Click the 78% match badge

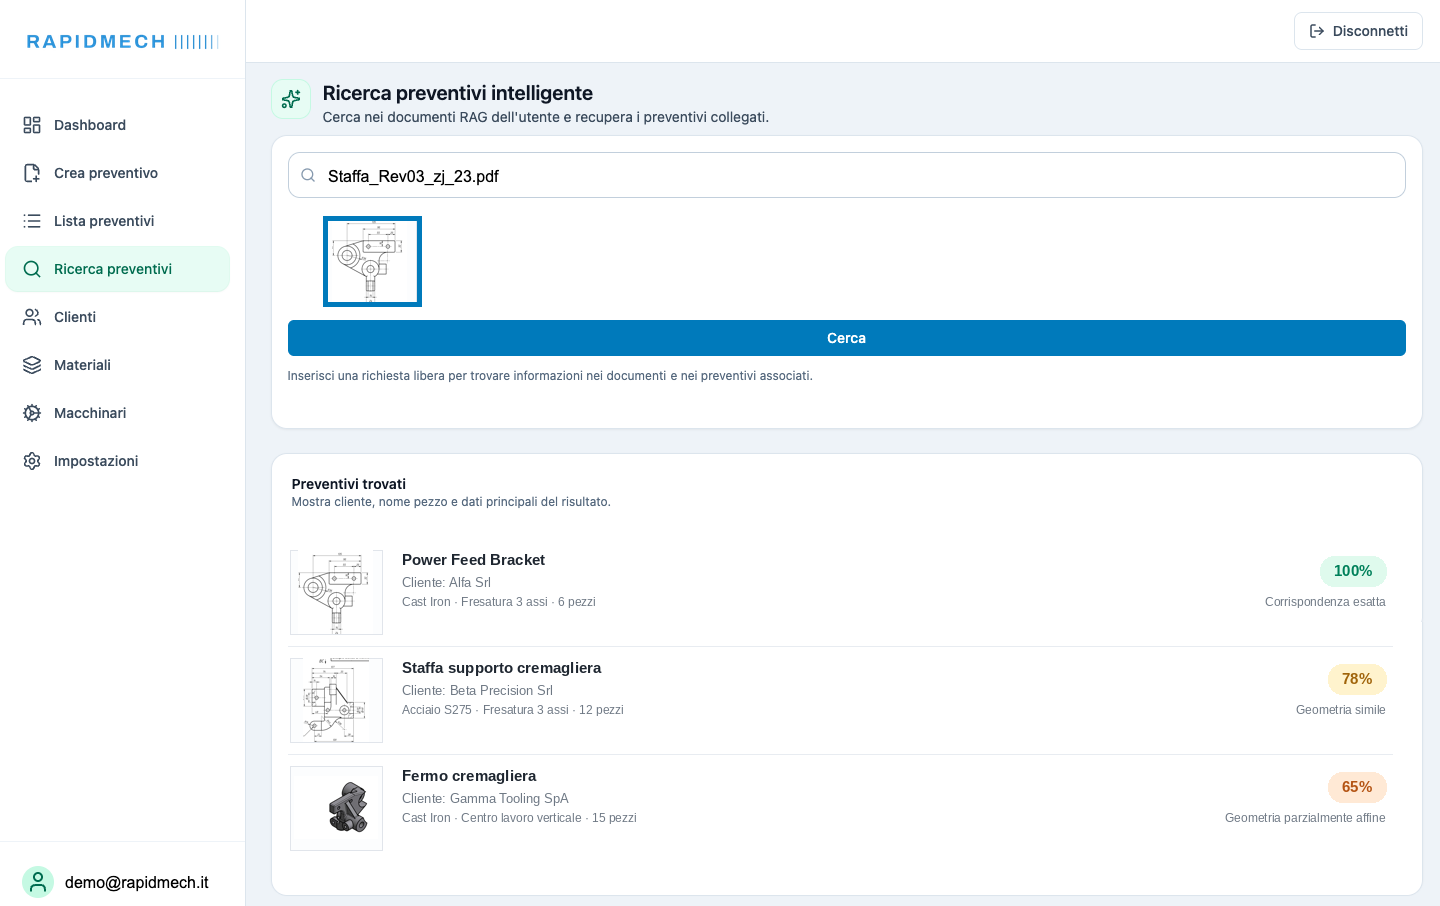[x=1357, y=679]
